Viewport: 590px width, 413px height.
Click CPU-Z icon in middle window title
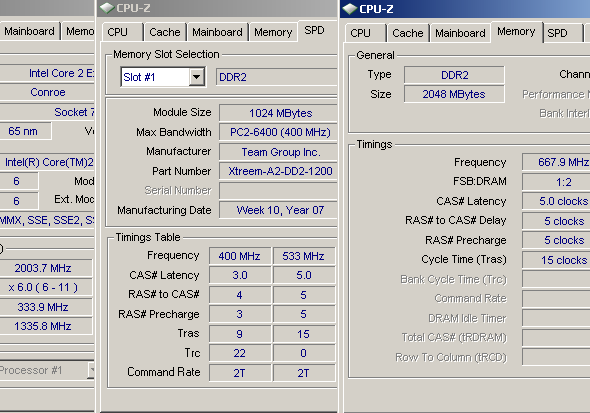pos(107,8)
